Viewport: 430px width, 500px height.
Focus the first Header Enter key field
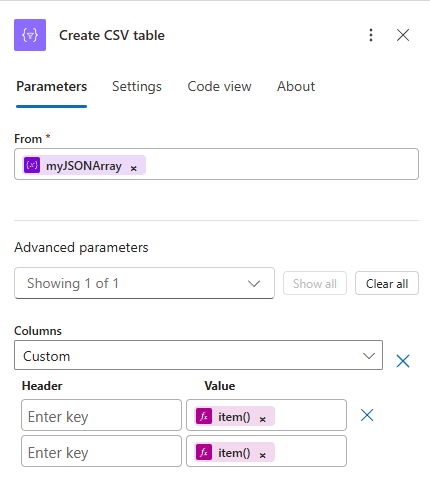coord(101,415)
